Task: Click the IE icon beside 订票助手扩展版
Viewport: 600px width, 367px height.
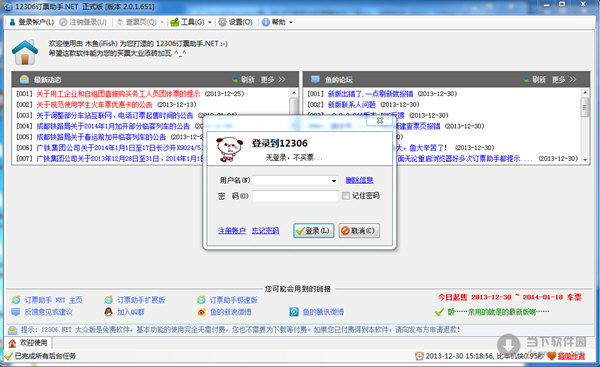Action: pyautogui.click(x=109, y=300)
